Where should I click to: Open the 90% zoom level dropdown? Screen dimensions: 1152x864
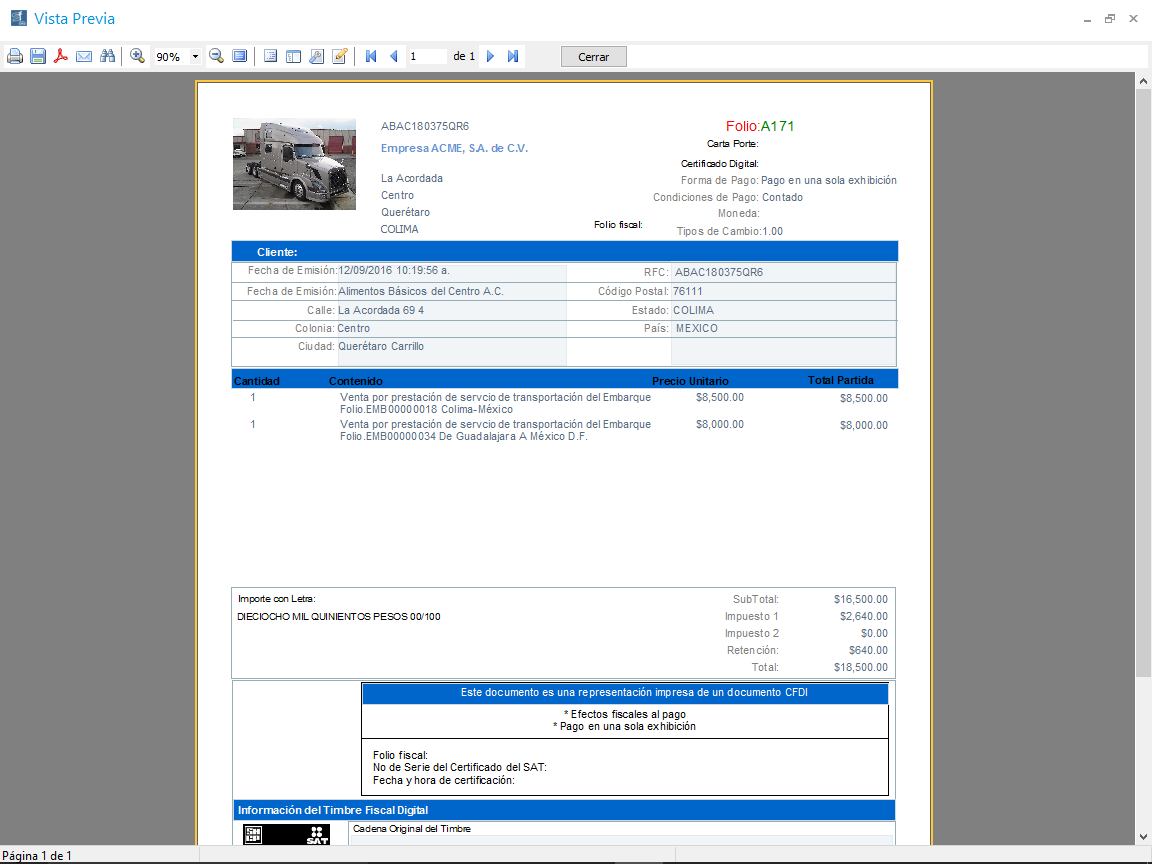[195, 57]
